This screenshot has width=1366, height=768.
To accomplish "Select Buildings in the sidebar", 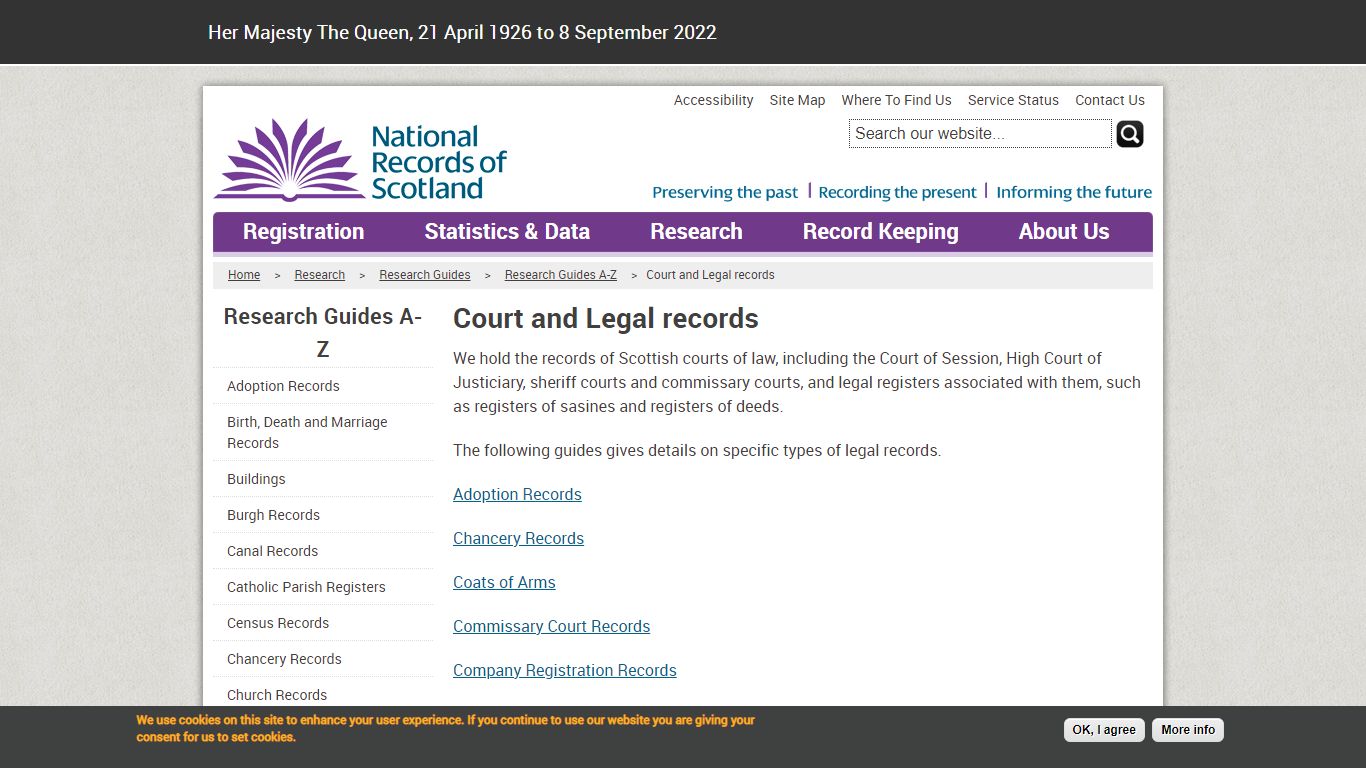I will [256, 479].
